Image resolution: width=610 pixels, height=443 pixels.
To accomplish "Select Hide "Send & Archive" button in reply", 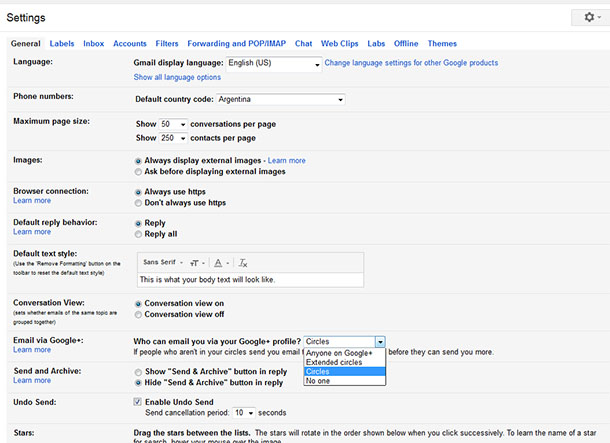I will coord(138,383).
